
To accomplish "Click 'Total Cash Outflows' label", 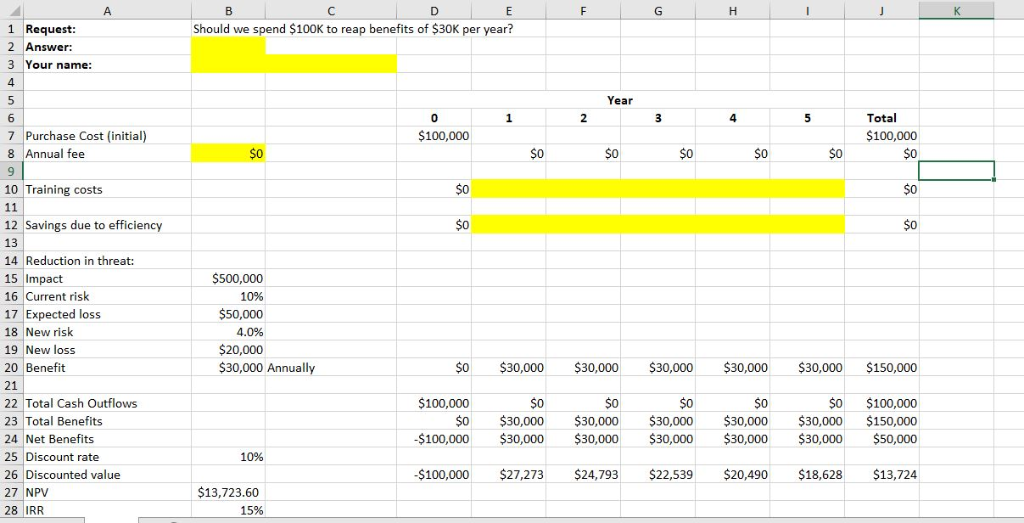I will (x=81, y=403).
